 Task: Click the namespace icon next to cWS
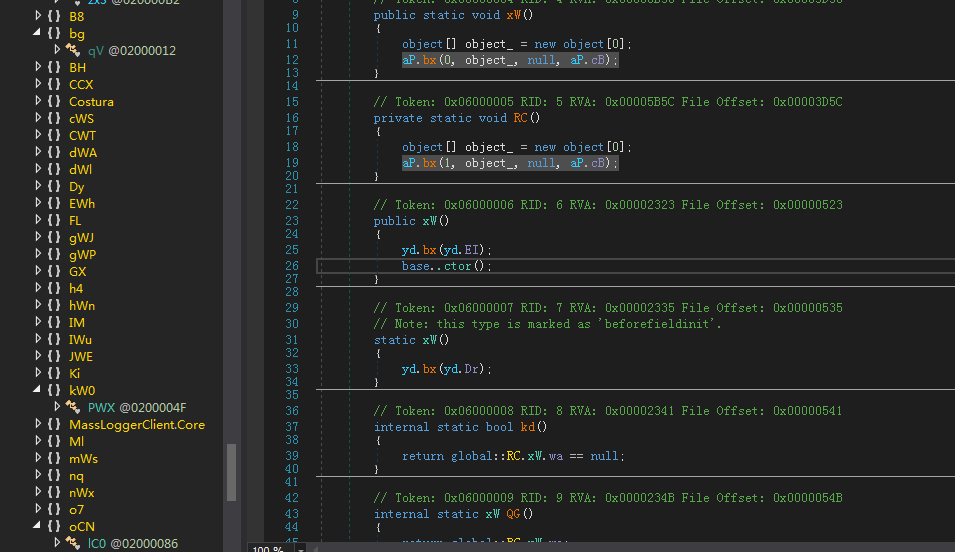tap(54, 119)
